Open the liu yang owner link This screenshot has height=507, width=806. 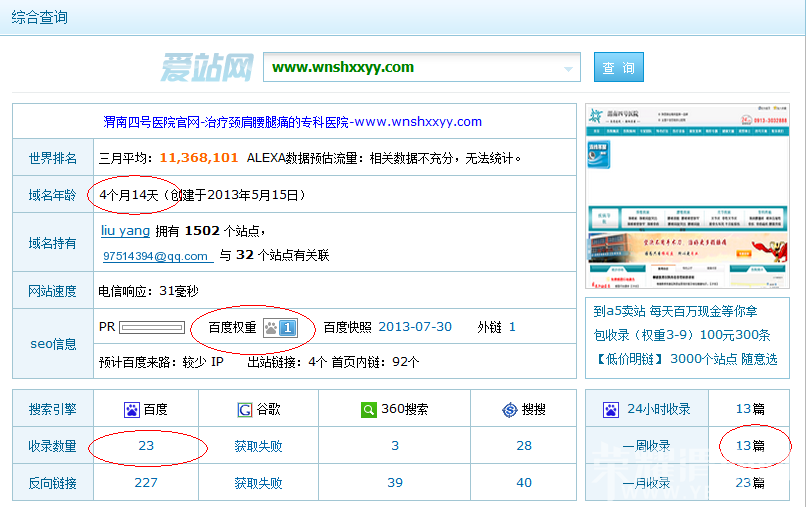tap(125, 230)
